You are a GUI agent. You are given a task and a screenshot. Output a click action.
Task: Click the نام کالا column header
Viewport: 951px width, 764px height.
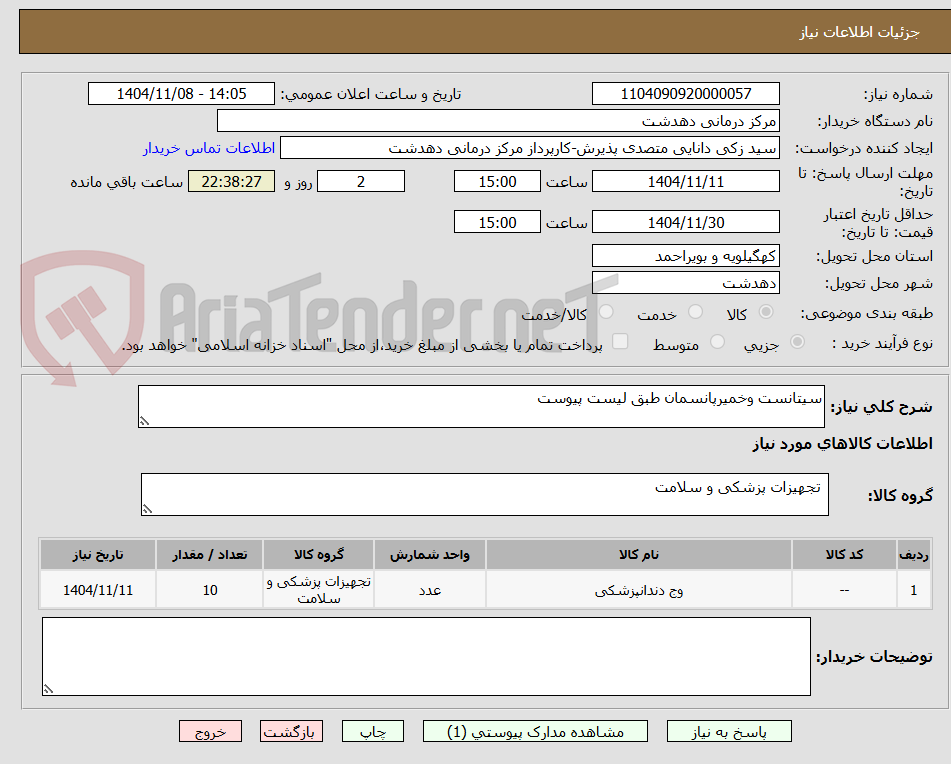(x=639, y=555)
